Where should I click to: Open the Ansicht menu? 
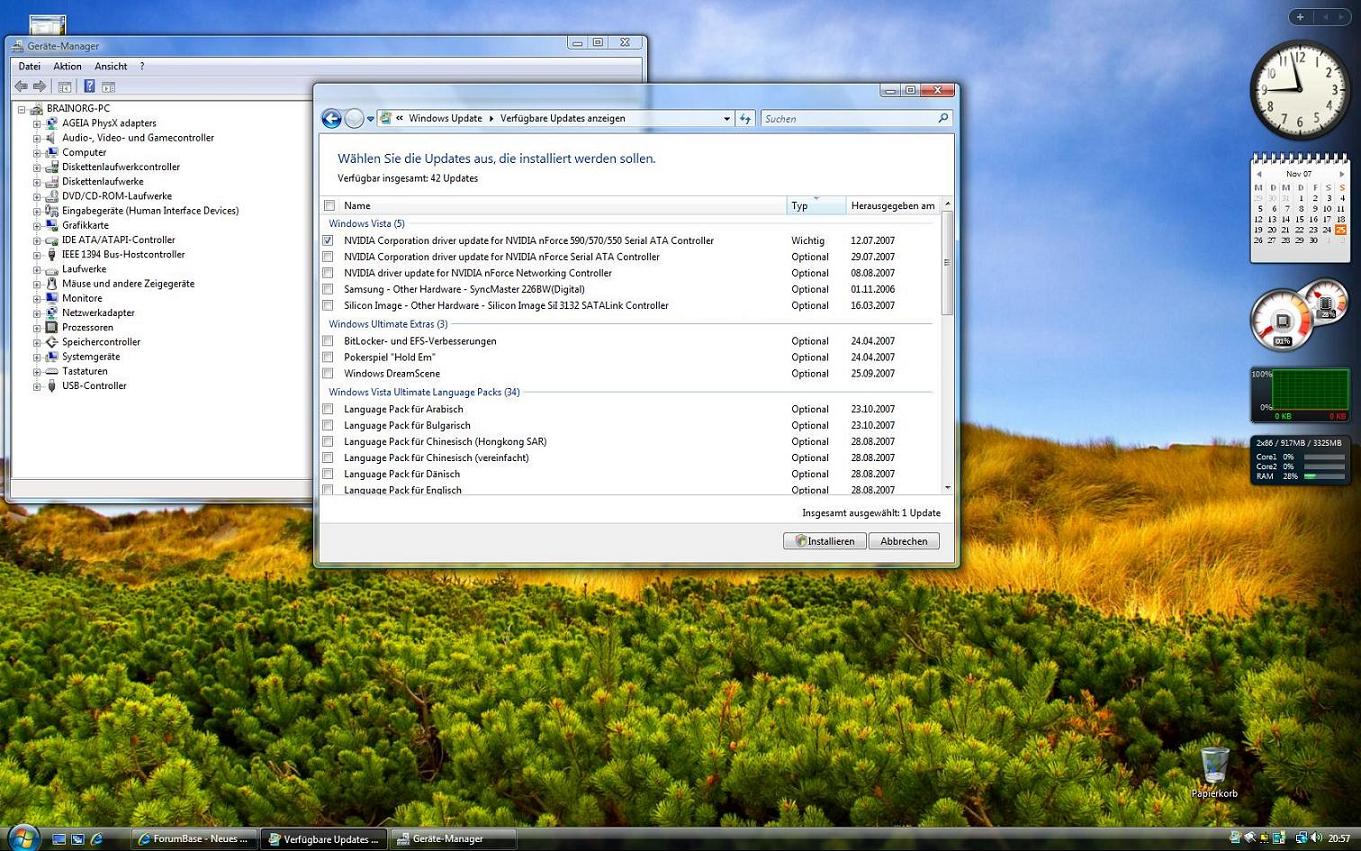click(x=111, y=66)
